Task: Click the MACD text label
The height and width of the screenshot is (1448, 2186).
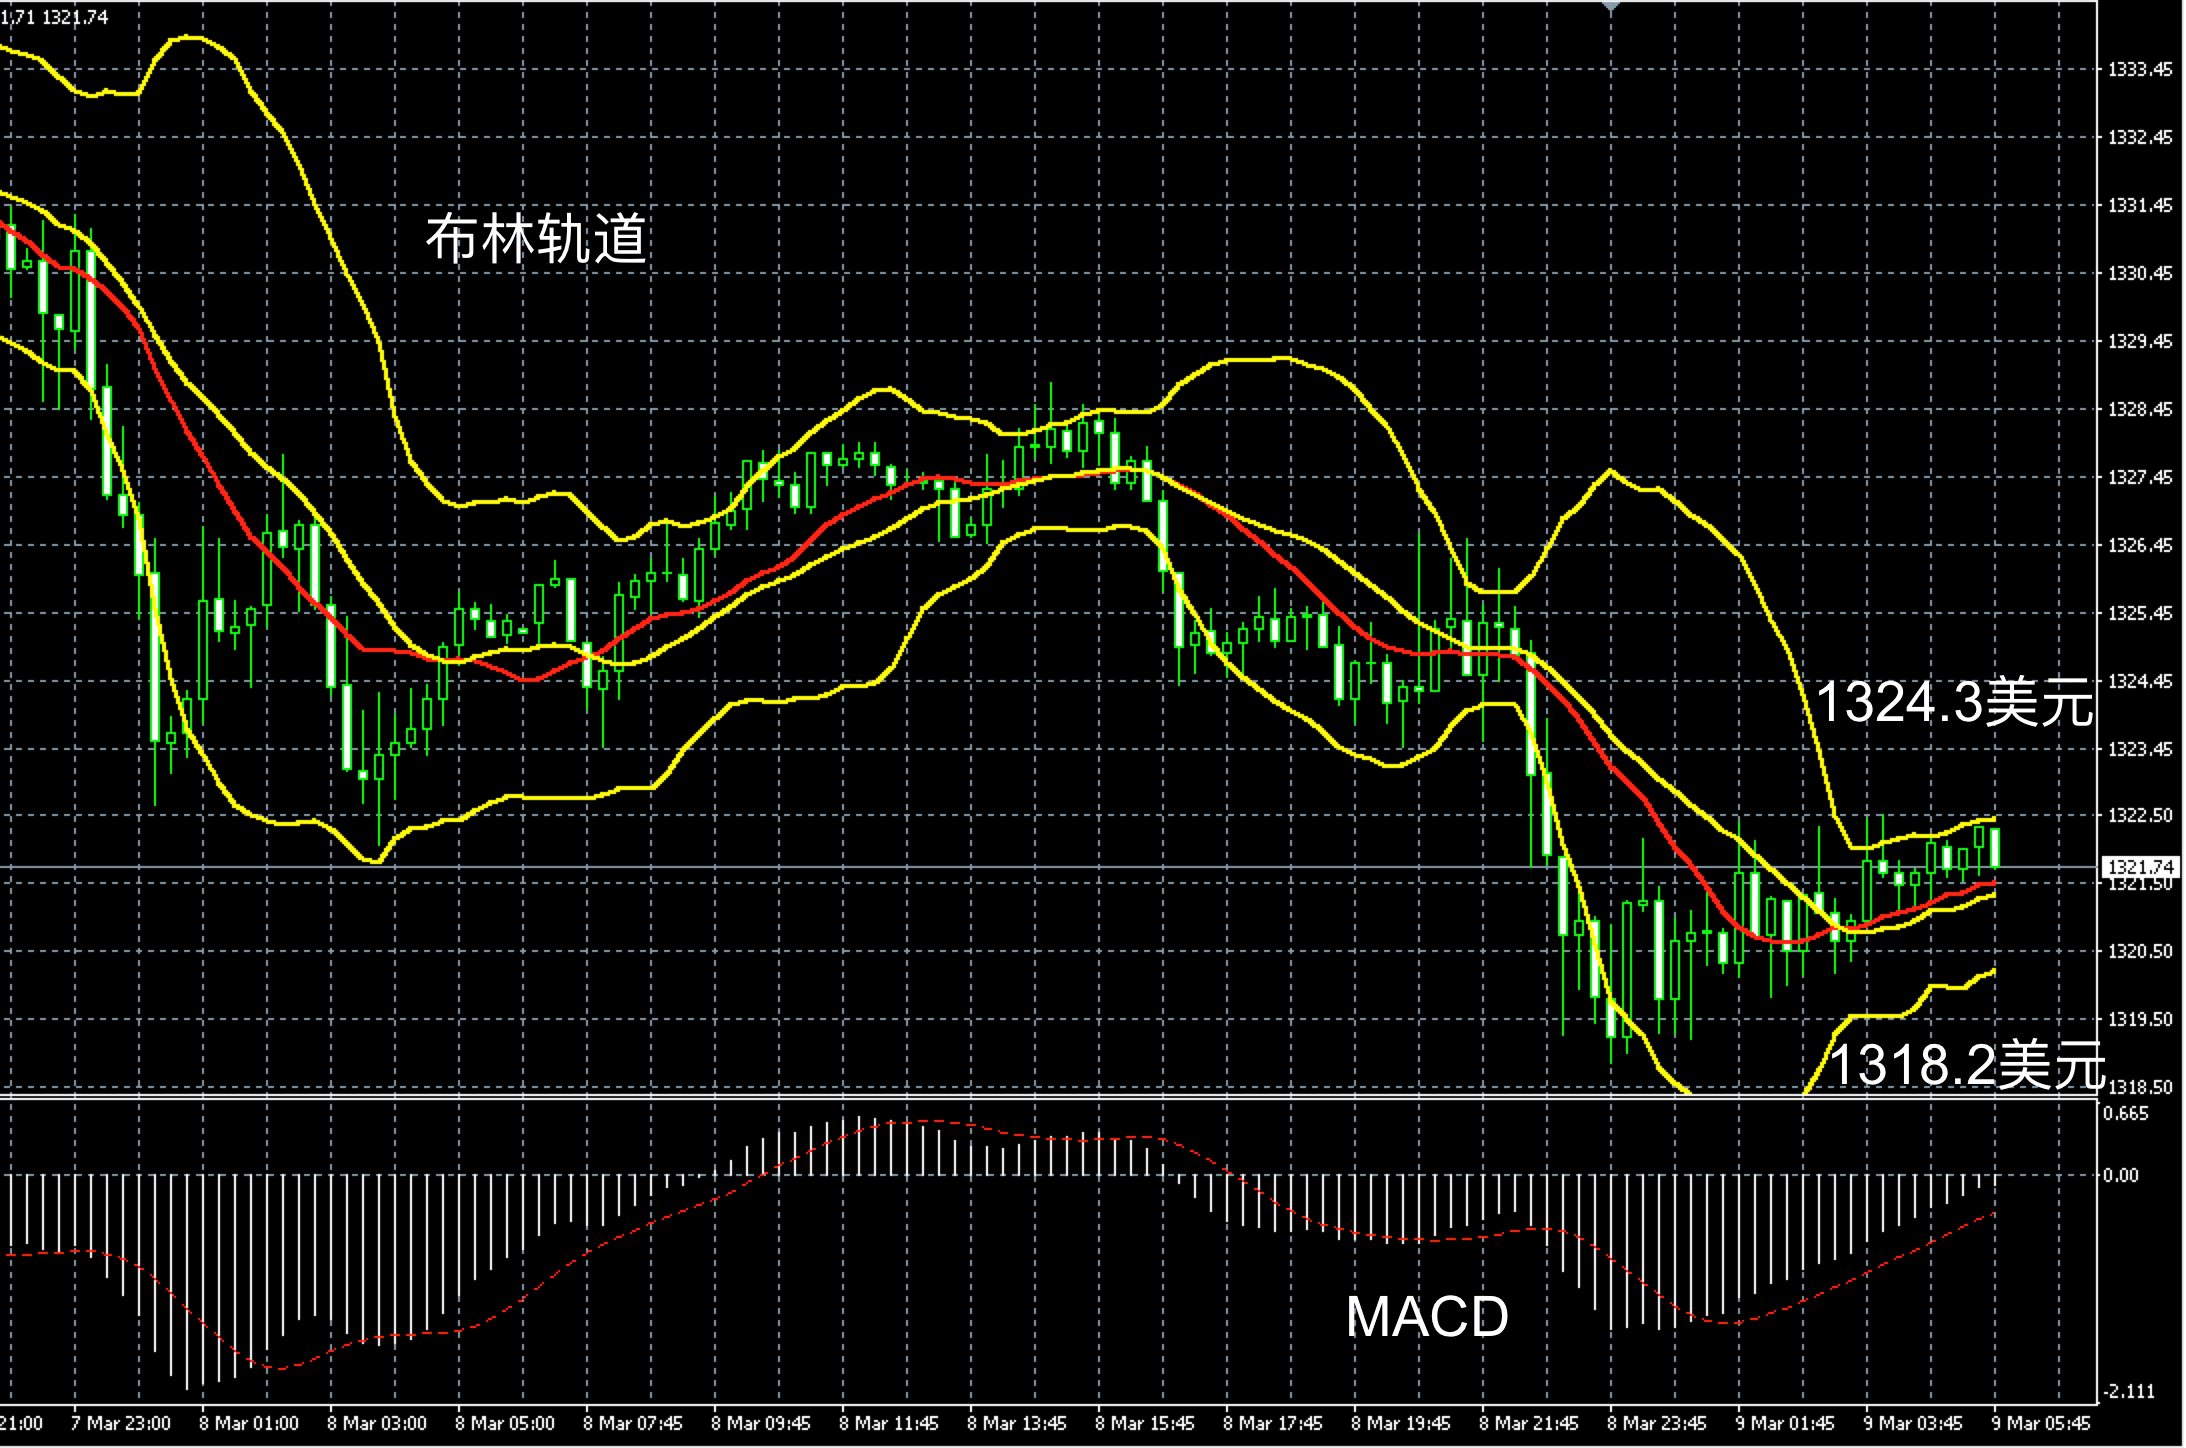Action: point(1427,1316)
